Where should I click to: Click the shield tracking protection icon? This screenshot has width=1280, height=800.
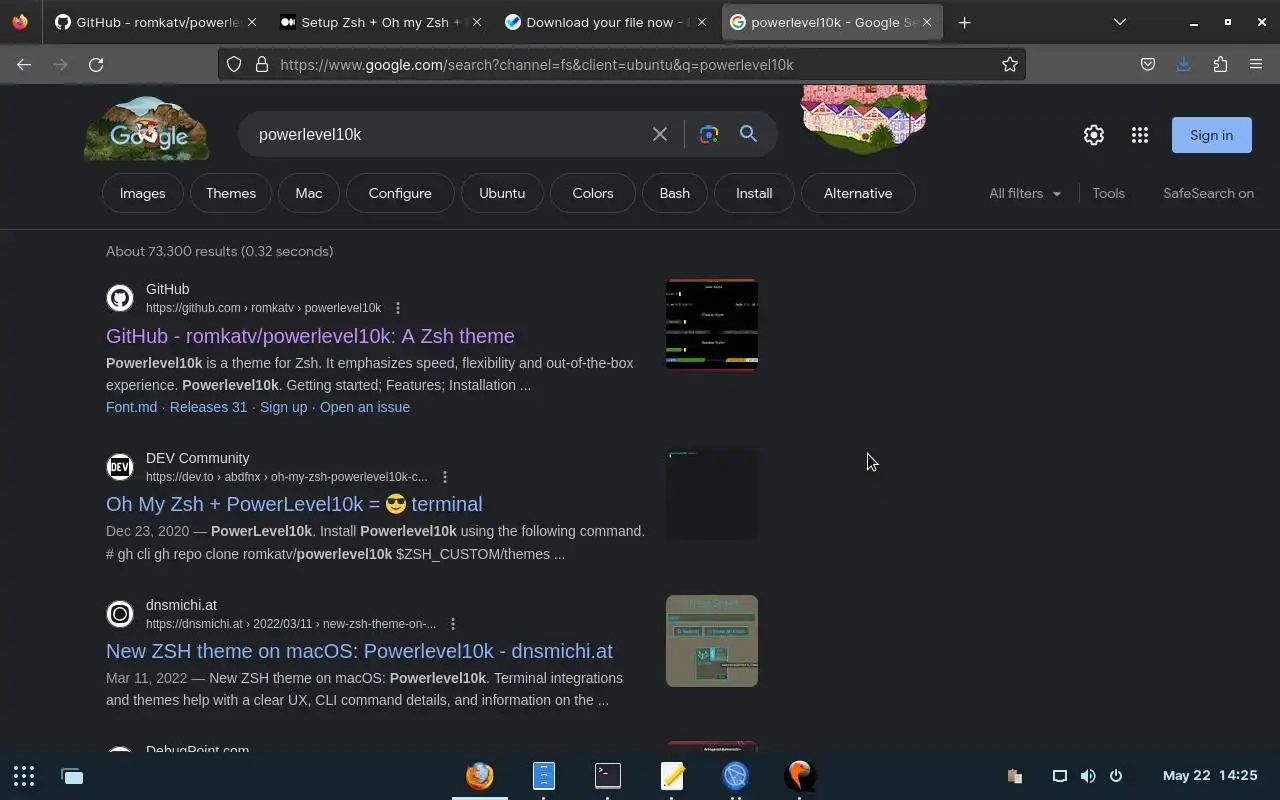pyautogui.click(x=234, y=64)
